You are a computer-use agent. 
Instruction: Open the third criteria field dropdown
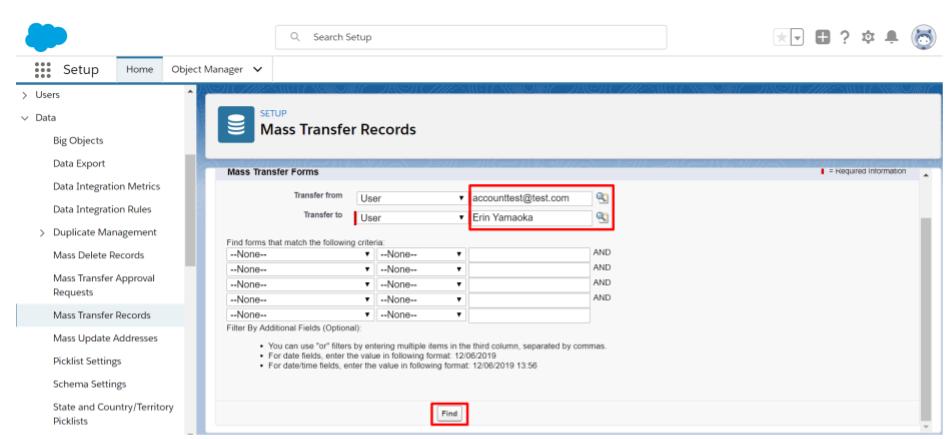click(x=300, y=284)
